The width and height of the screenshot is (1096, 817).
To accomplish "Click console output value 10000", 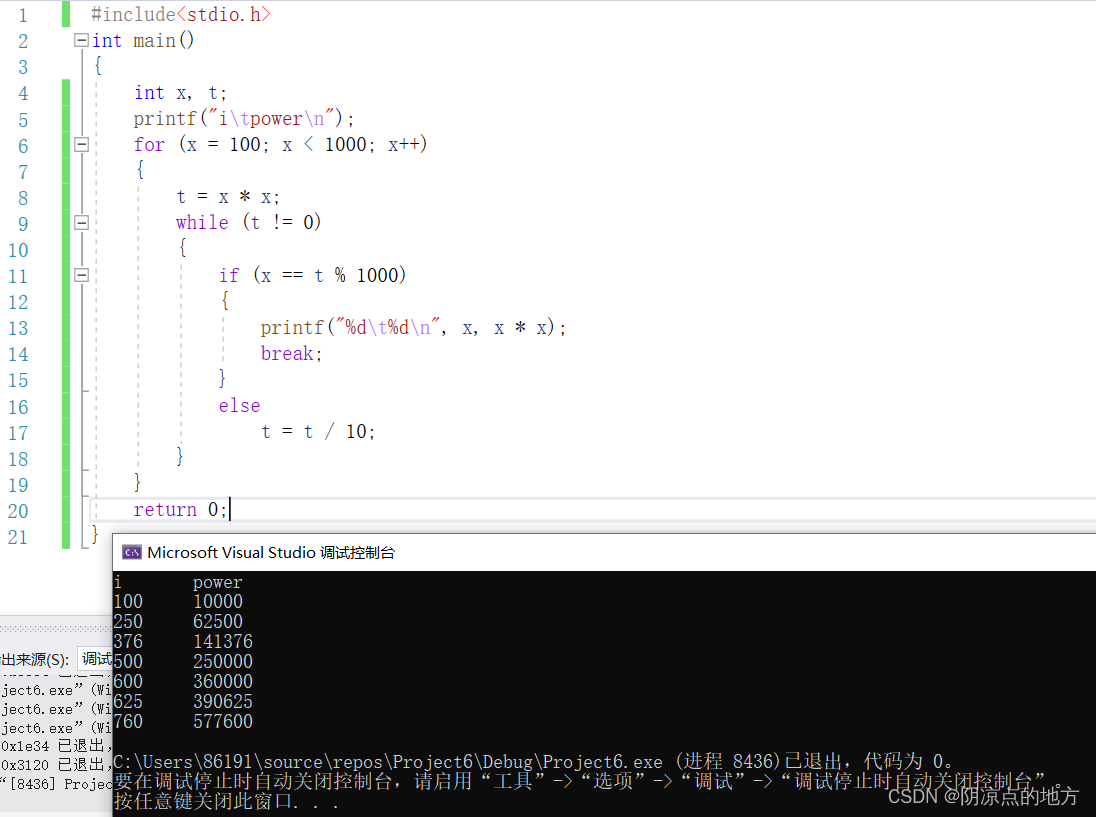I will pyautogui.click(x=218, y=602).
